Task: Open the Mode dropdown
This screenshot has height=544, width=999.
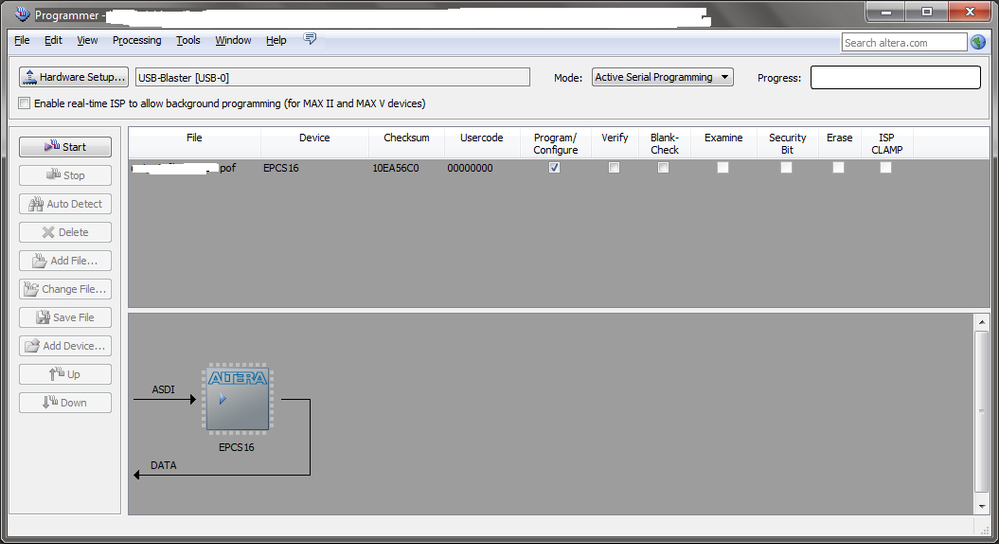Action: (663, 77)
